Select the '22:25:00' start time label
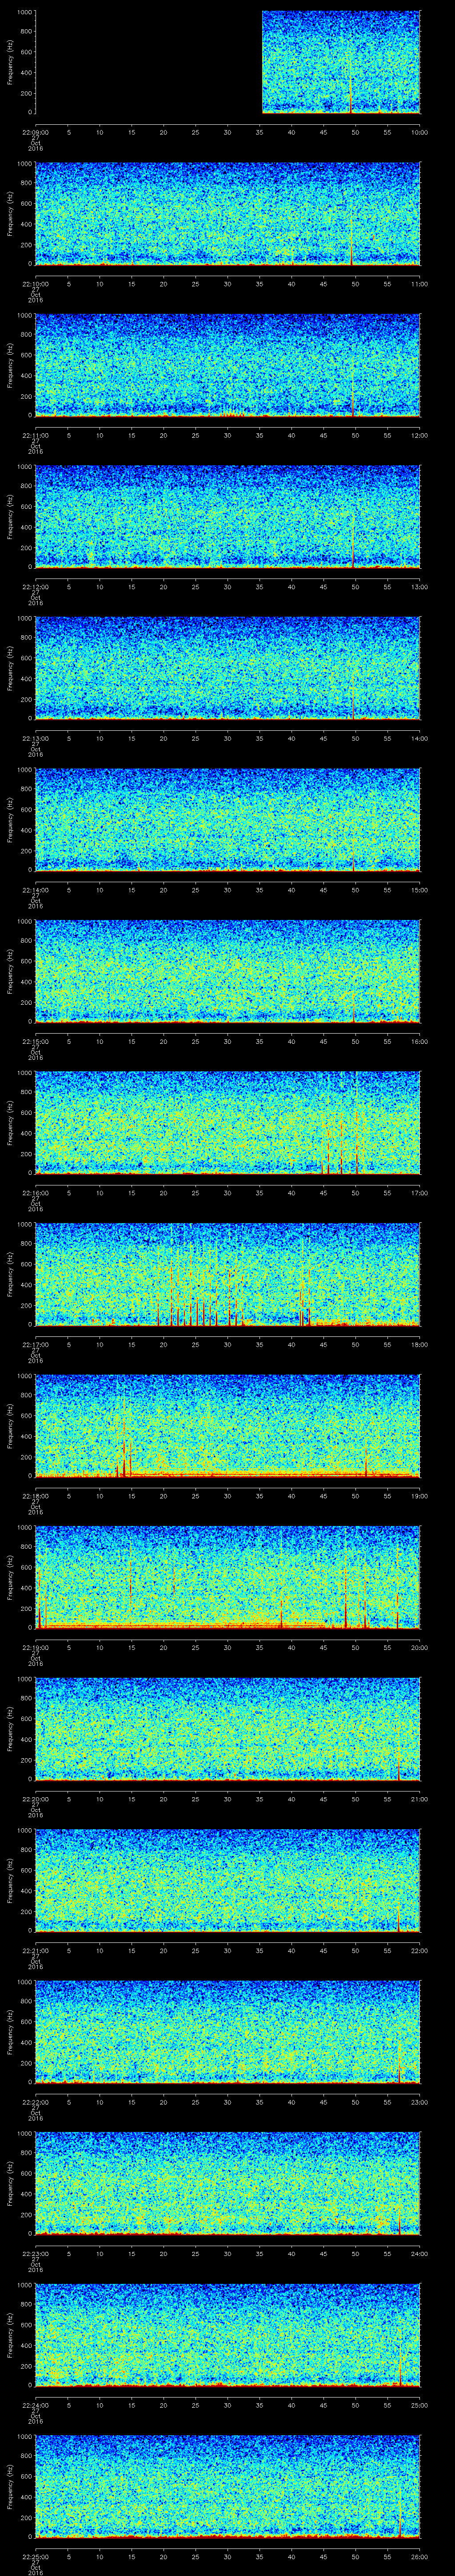 (36, 2556)
